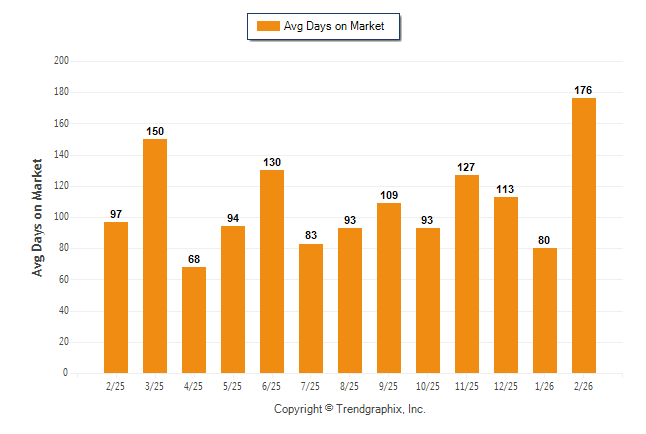Click the 5/25 bar showing 94
The image size is (646, 434).
coord(233,299)
